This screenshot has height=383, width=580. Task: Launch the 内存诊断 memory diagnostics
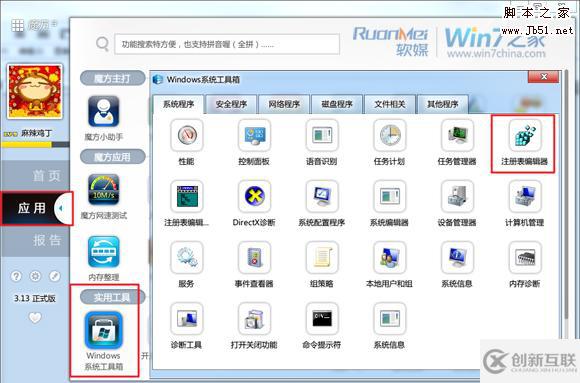coord(525,258)
